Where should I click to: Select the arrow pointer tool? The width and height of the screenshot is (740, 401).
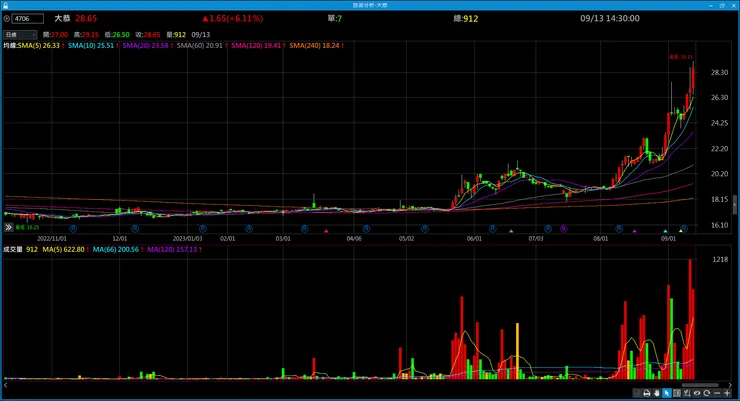pyautogui.click(x=666, y=393)
